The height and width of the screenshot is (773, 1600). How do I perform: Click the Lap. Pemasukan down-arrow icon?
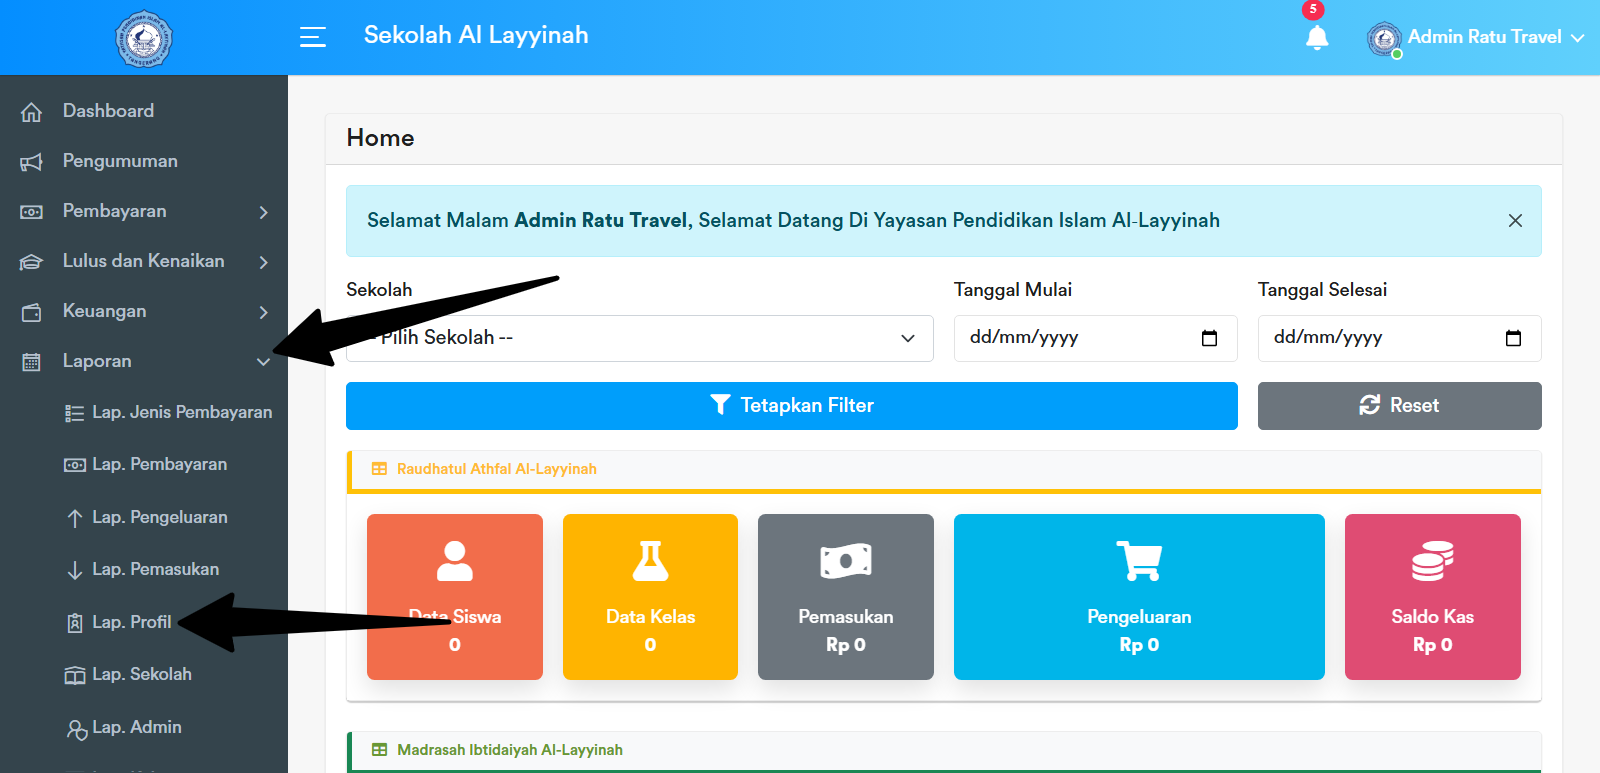(75, 570)
